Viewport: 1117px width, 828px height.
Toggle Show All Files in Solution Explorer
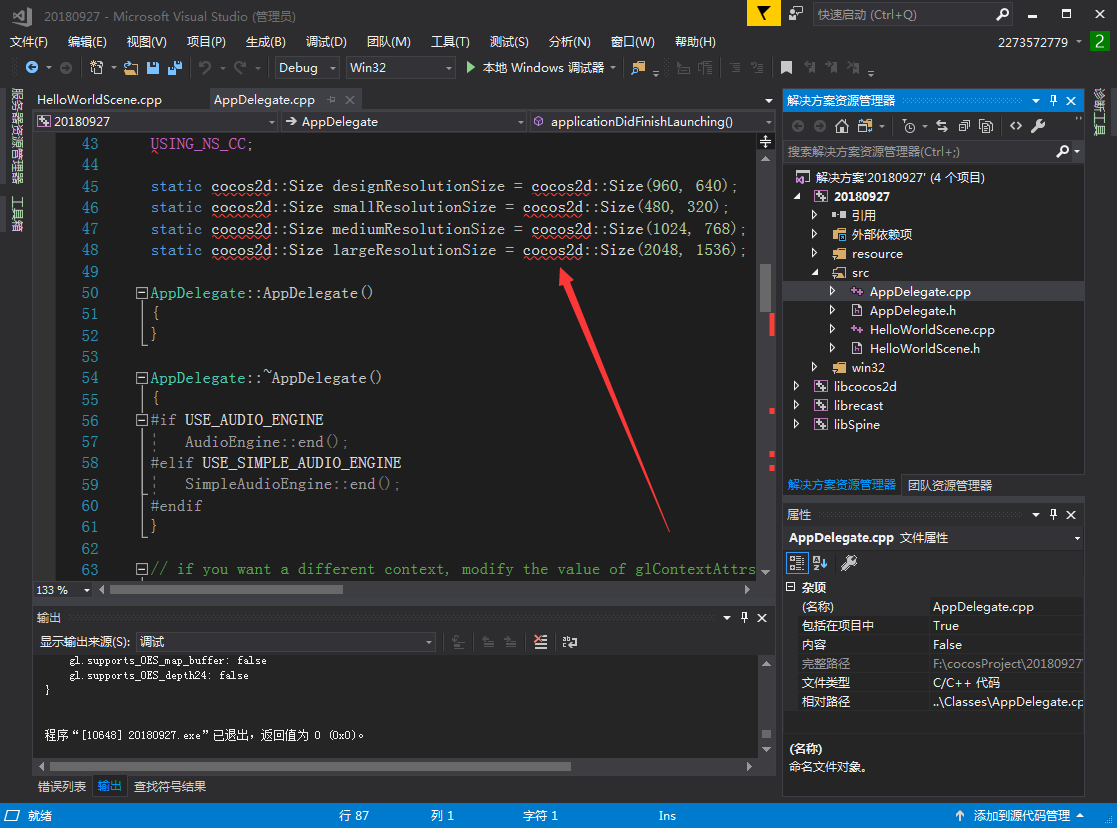coord(986,126)
